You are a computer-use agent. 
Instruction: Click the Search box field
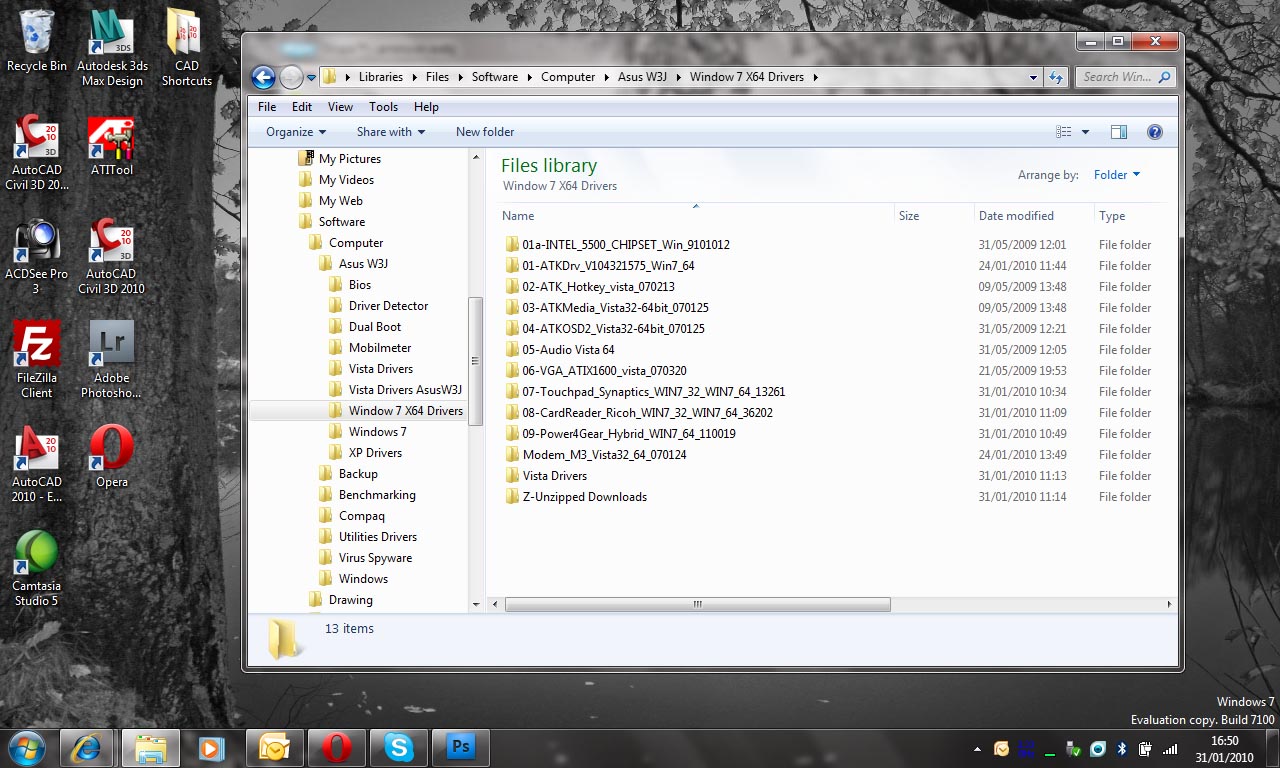pos(1125,77)
